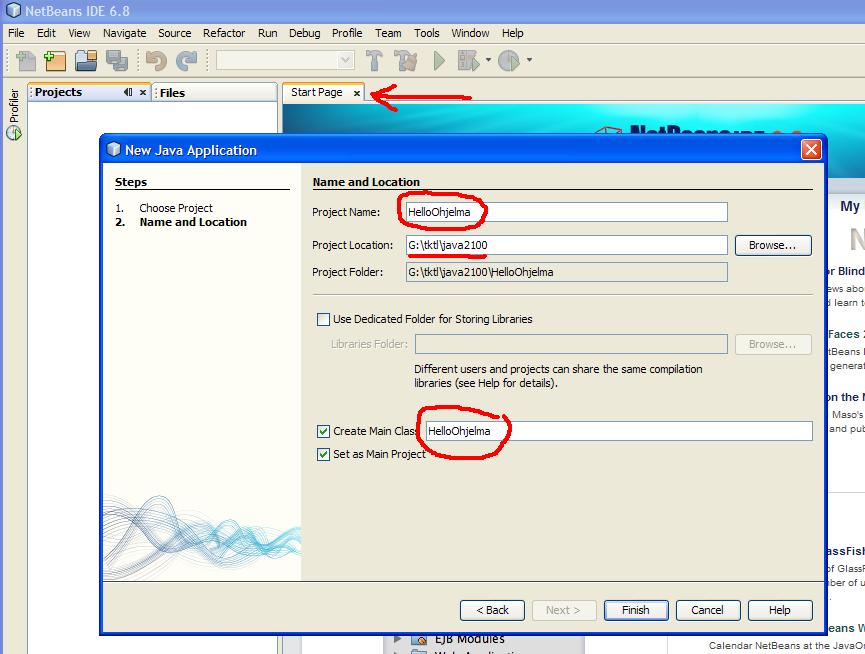865x654 pixels.
Task: Click the Clean and Build icon
Action: click(x=405, y=60)
